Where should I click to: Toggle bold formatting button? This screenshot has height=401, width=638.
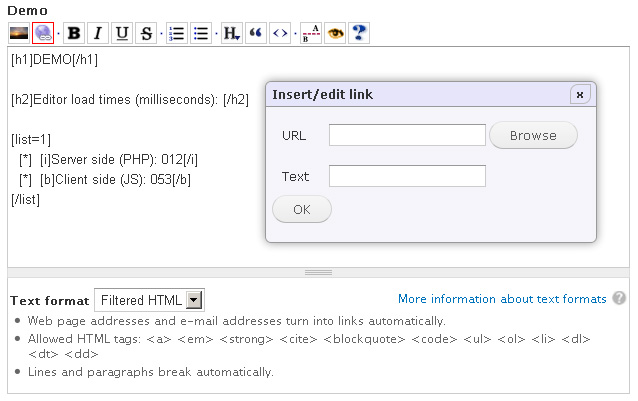click(74, 33)
